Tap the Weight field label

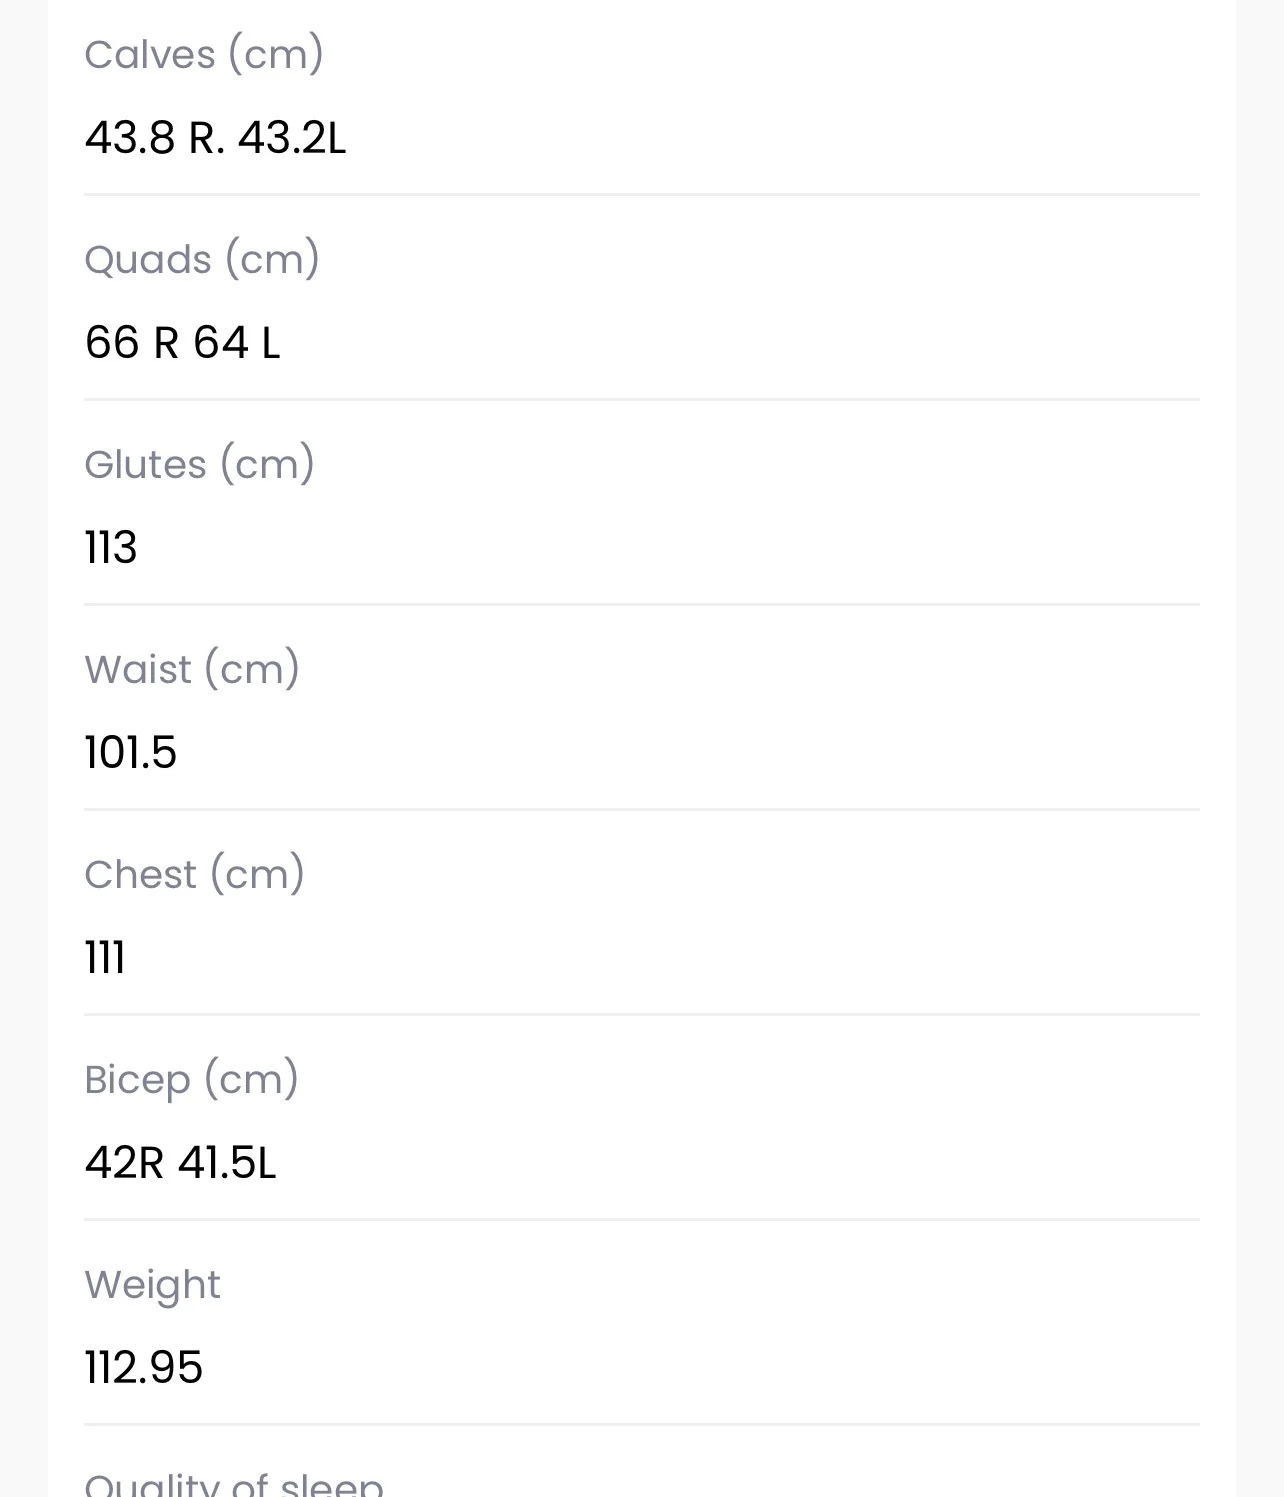153,1285
